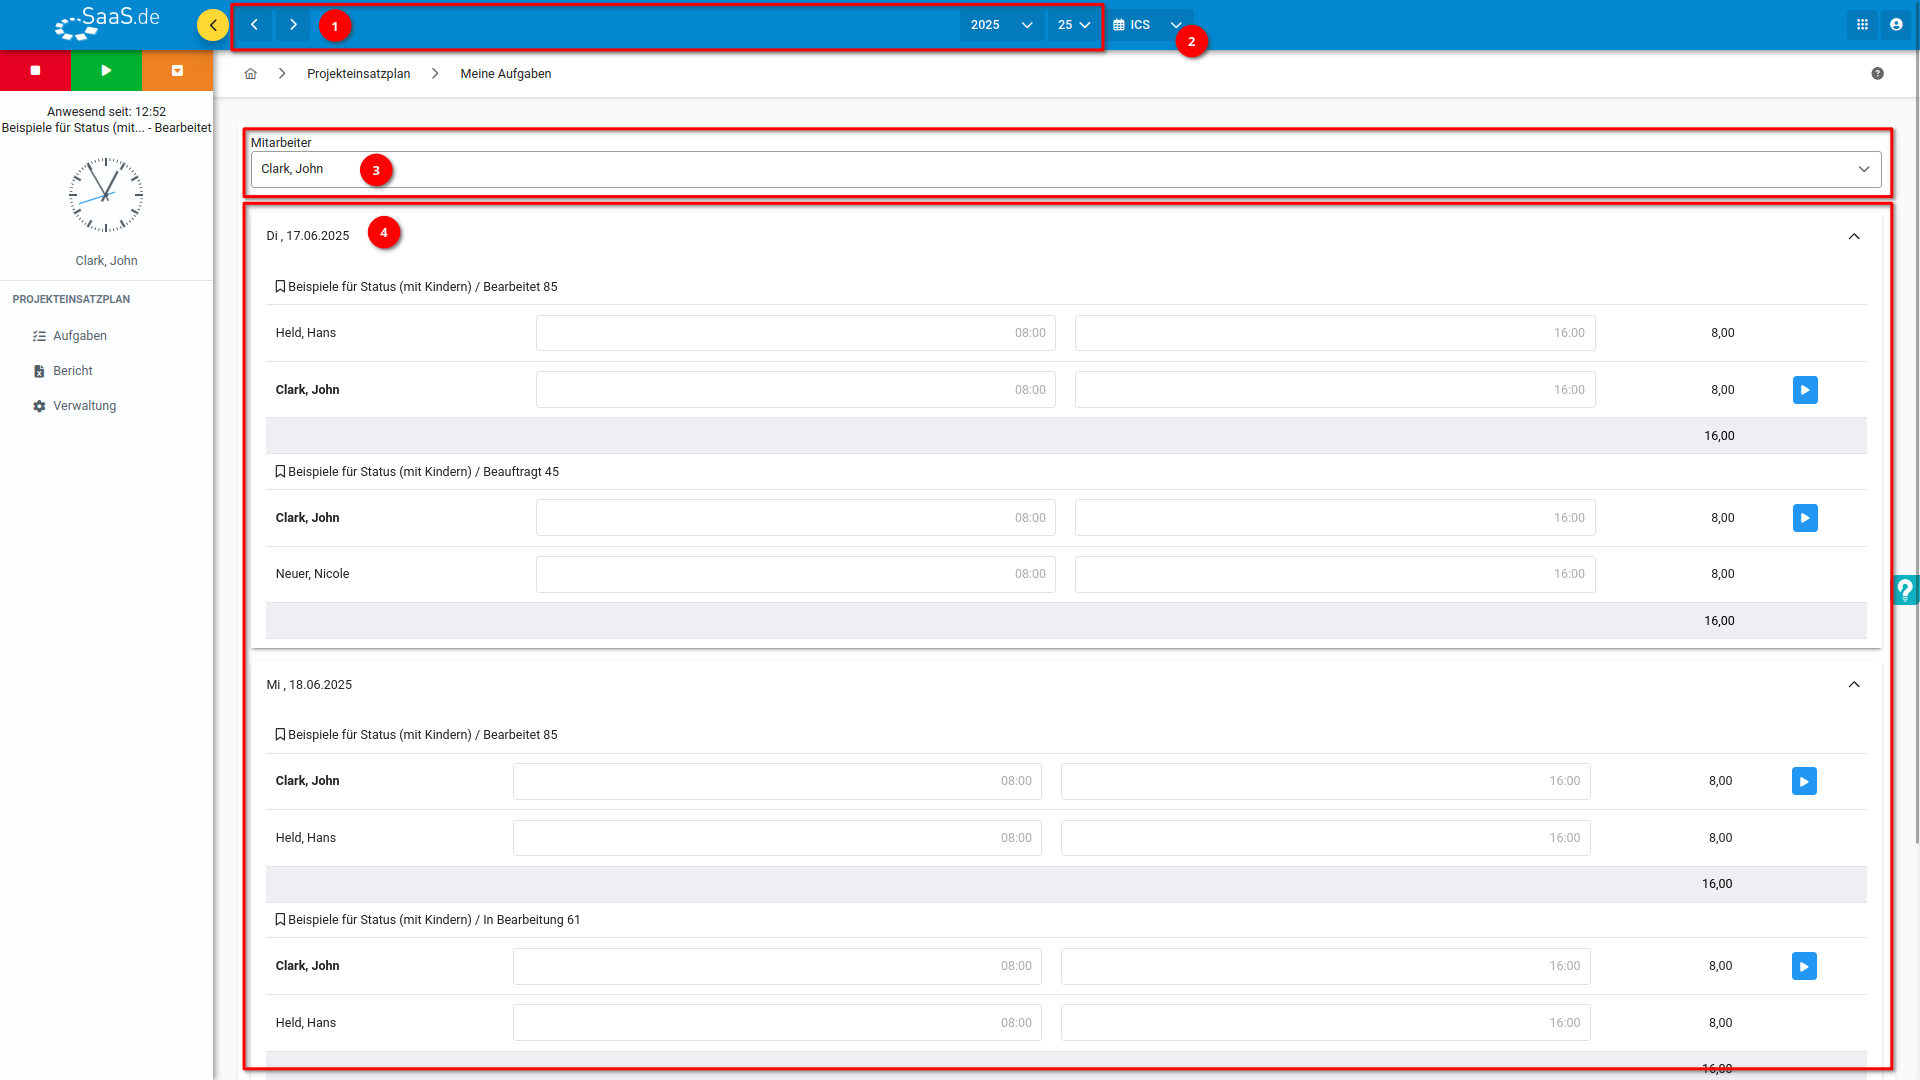Open the year 2025 dropdown
The width and height of the screenshot is (1920, 1080).
[1002, 25]
